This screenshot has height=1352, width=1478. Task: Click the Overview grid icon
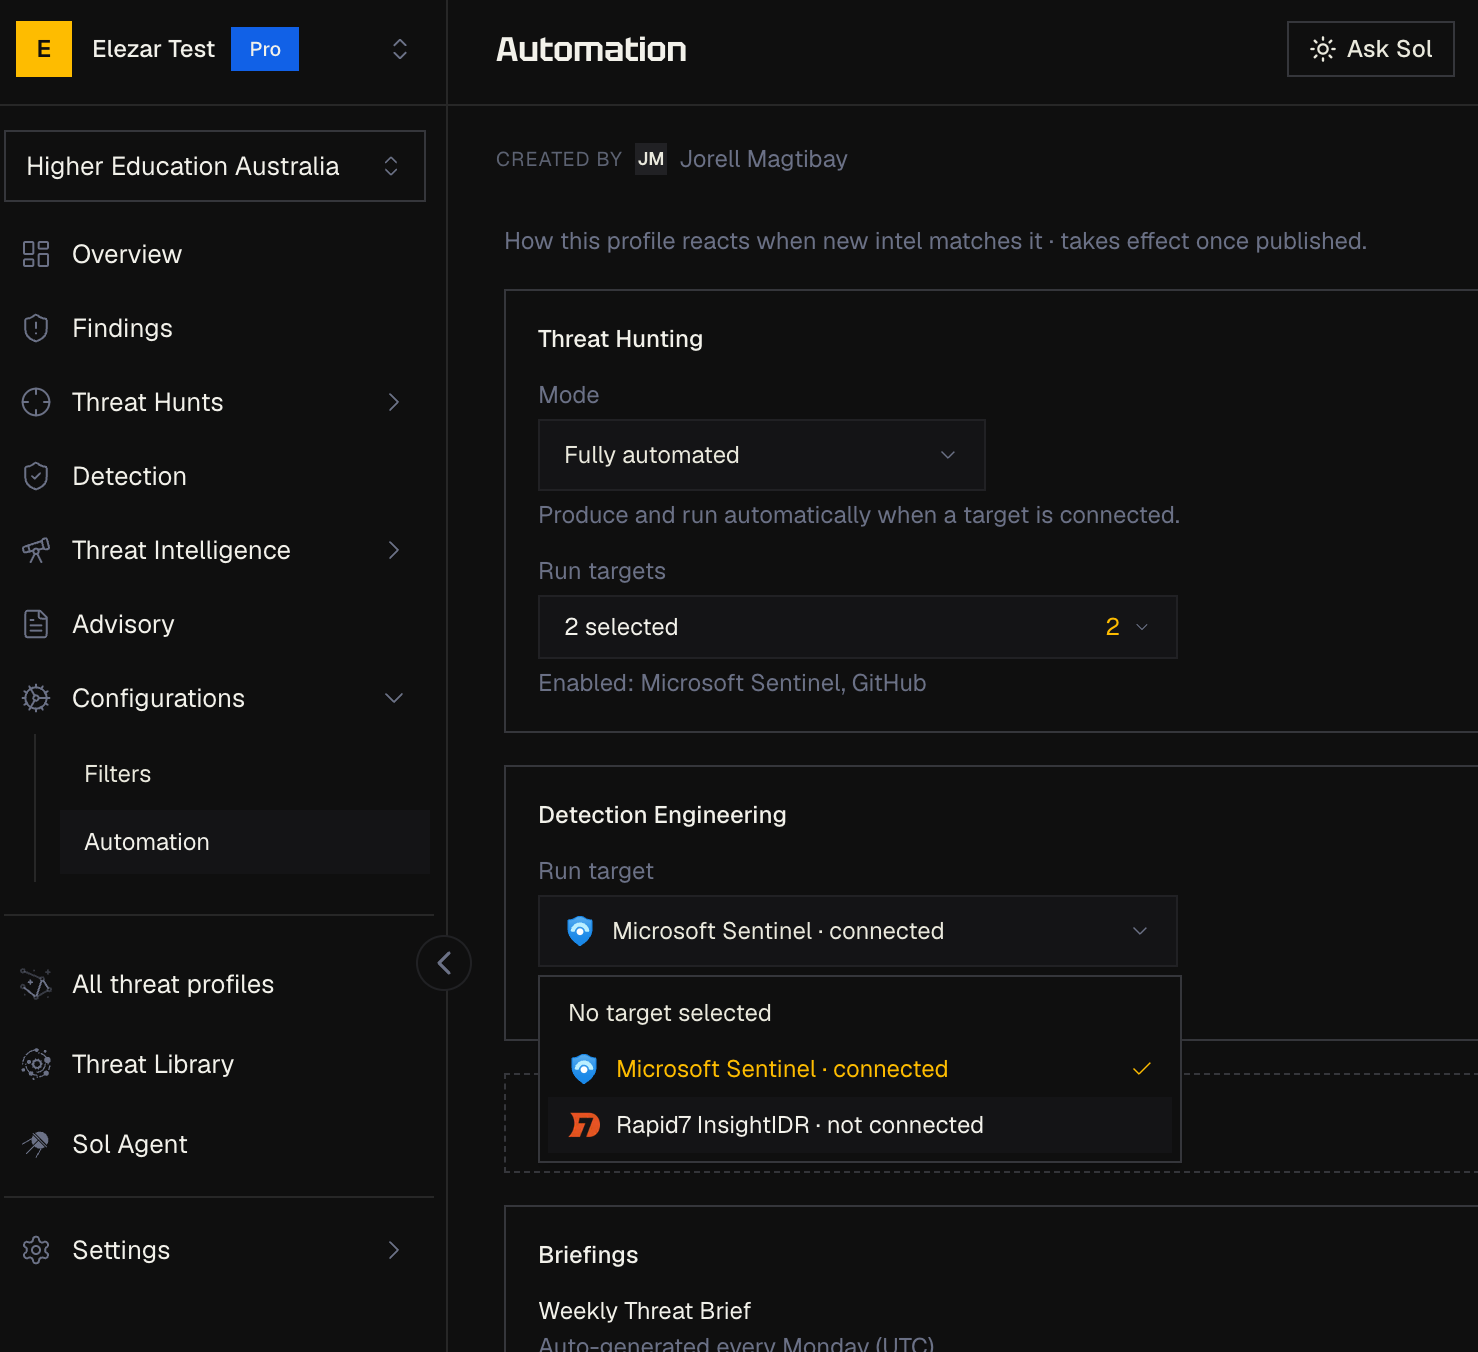(x=36, y=254)
